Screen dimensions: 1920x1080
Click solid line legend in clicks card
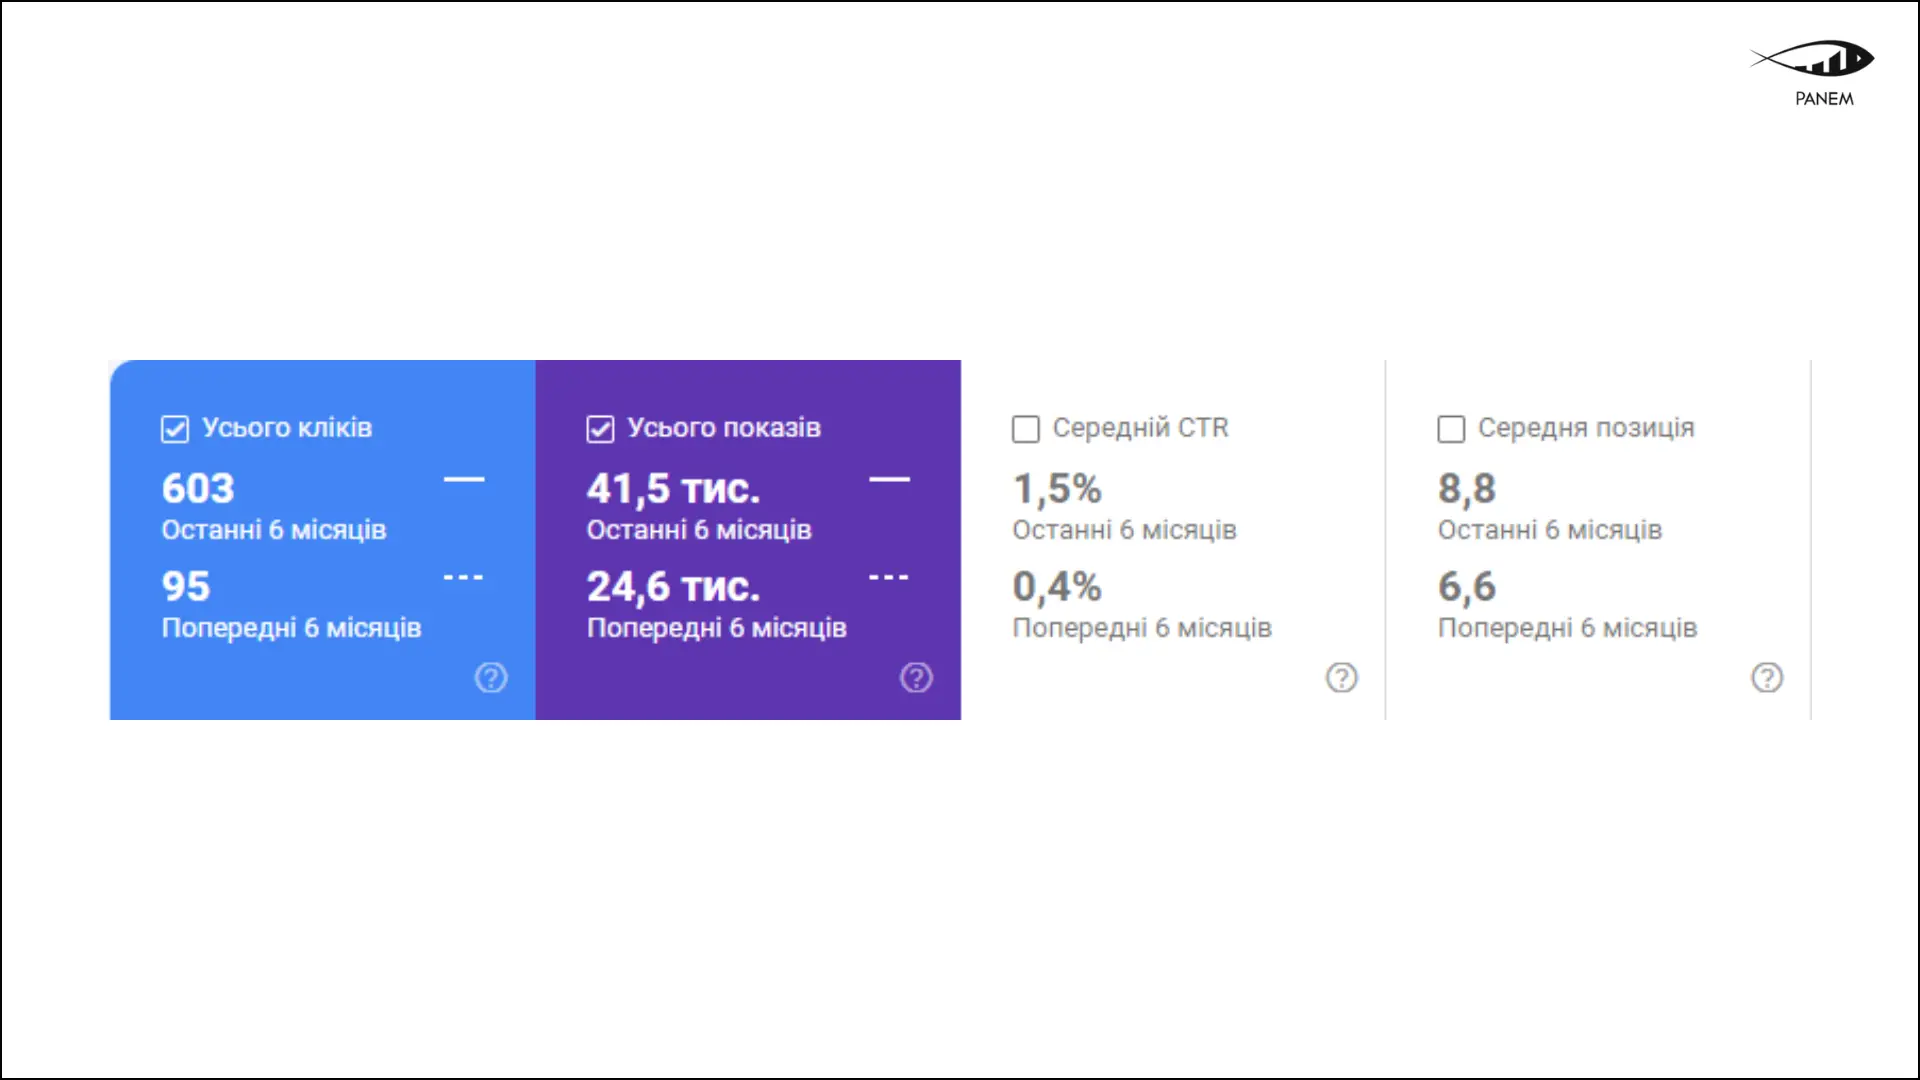[x=463, y=480]
